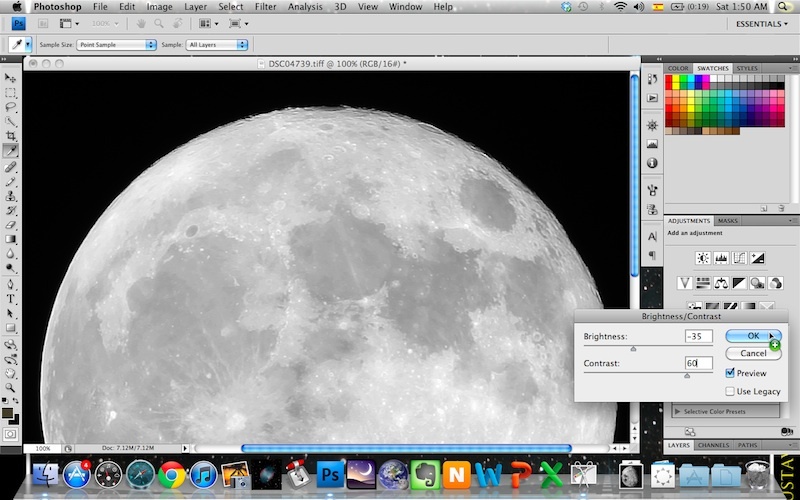Select the Move tool
The height and width of the screenshot is (500, 800).
[x=11, y=77]
